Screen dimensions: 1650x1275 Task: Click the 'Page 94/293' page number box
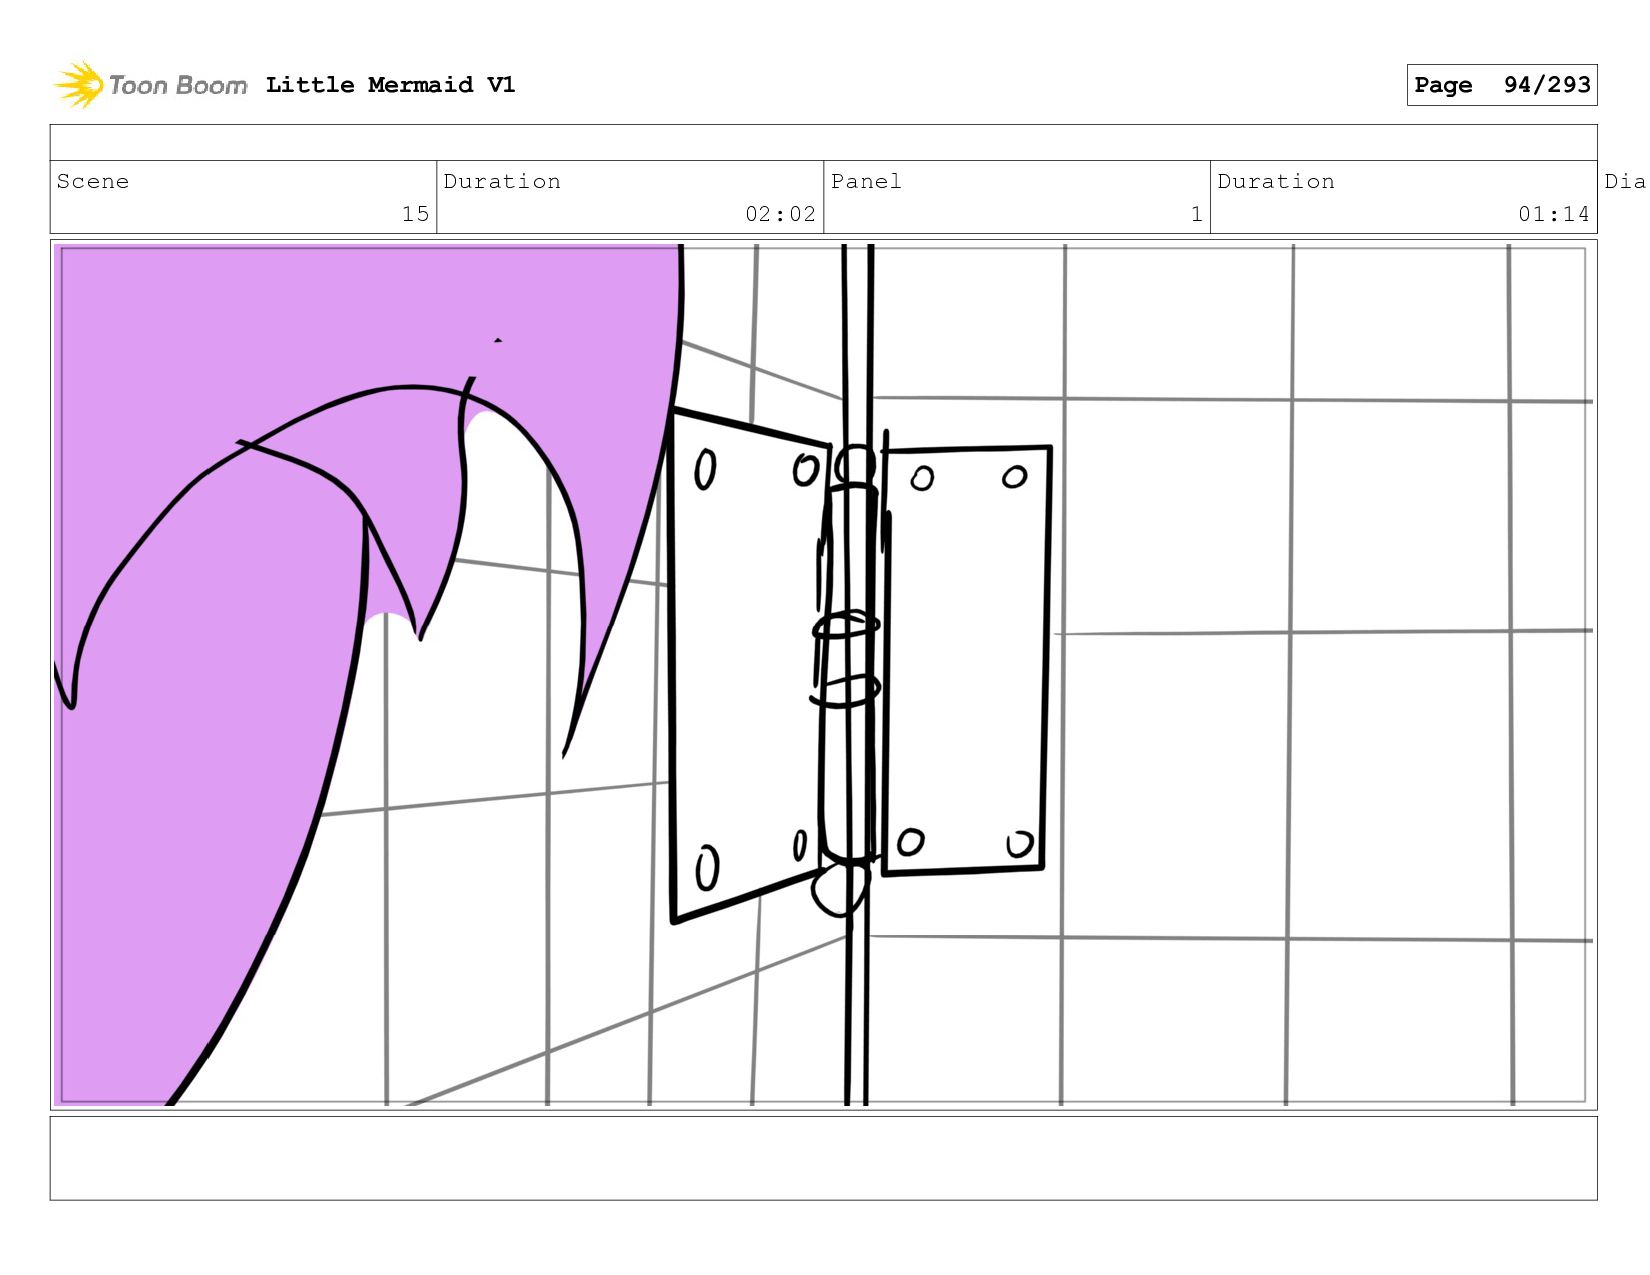click(1502, 85)
